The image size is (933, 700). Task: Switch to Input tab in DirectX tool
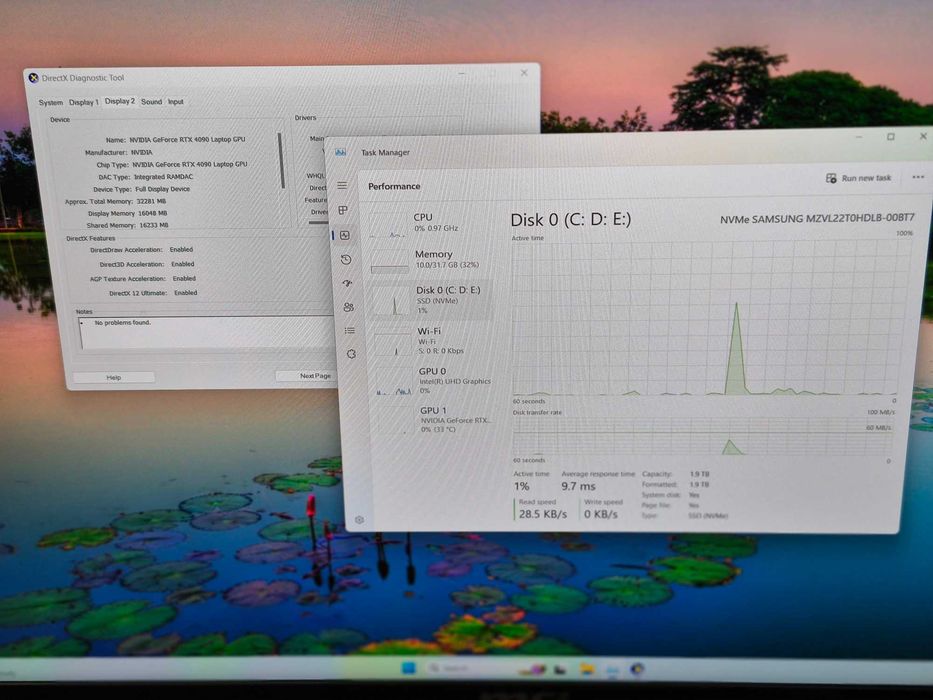(x=176, y=102)
